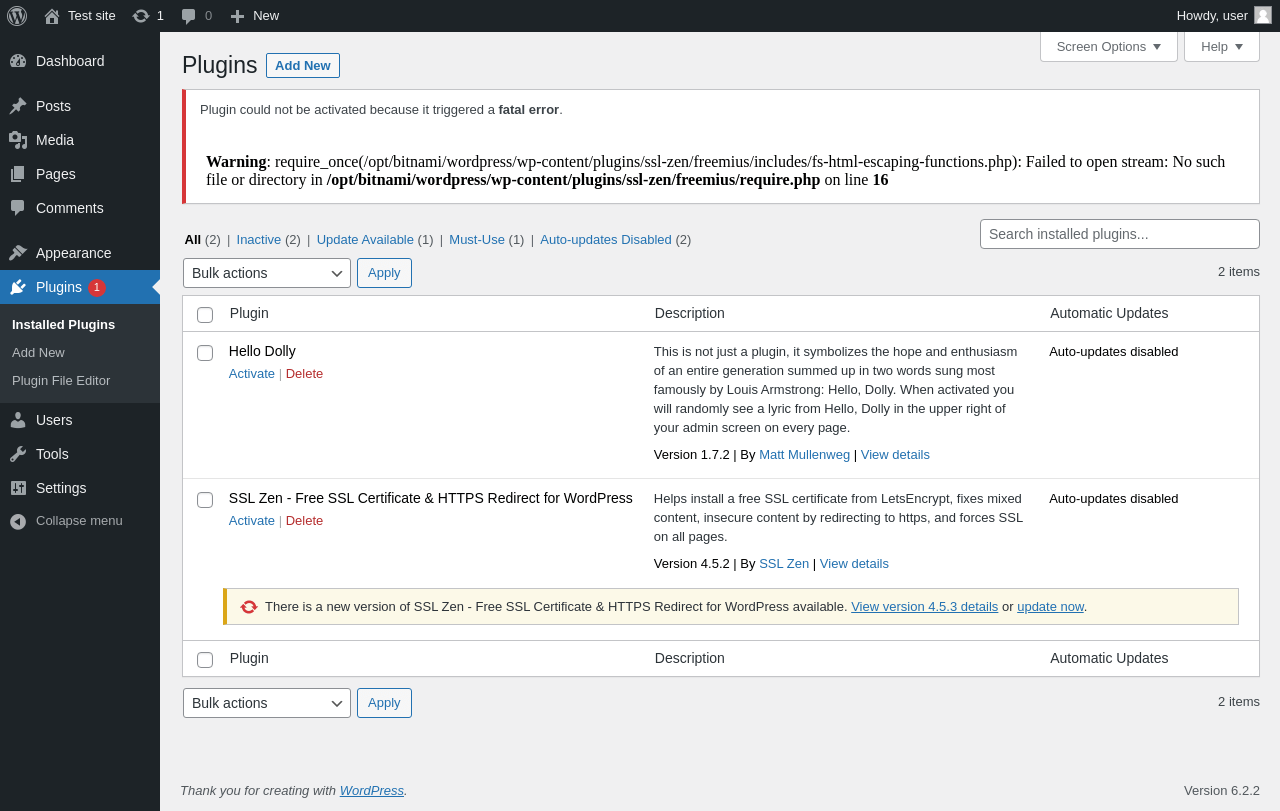The image size is (1280, 811).
Task: Go to the Media menu item
Action: click(x=80, y=140)
